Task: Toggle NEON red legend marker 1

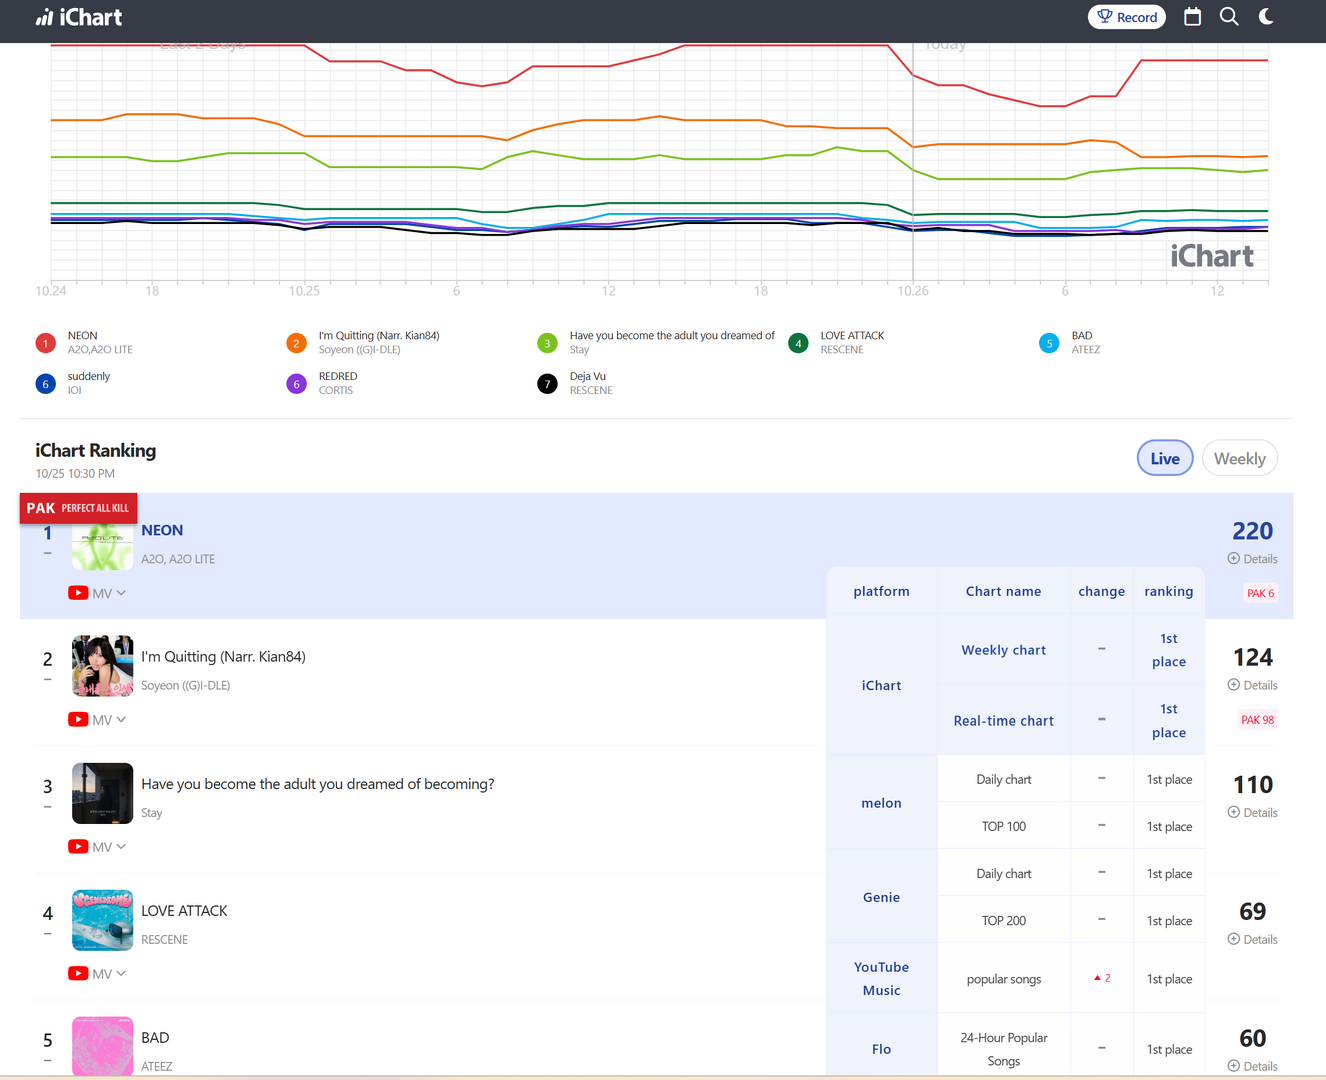Action: 45,343
